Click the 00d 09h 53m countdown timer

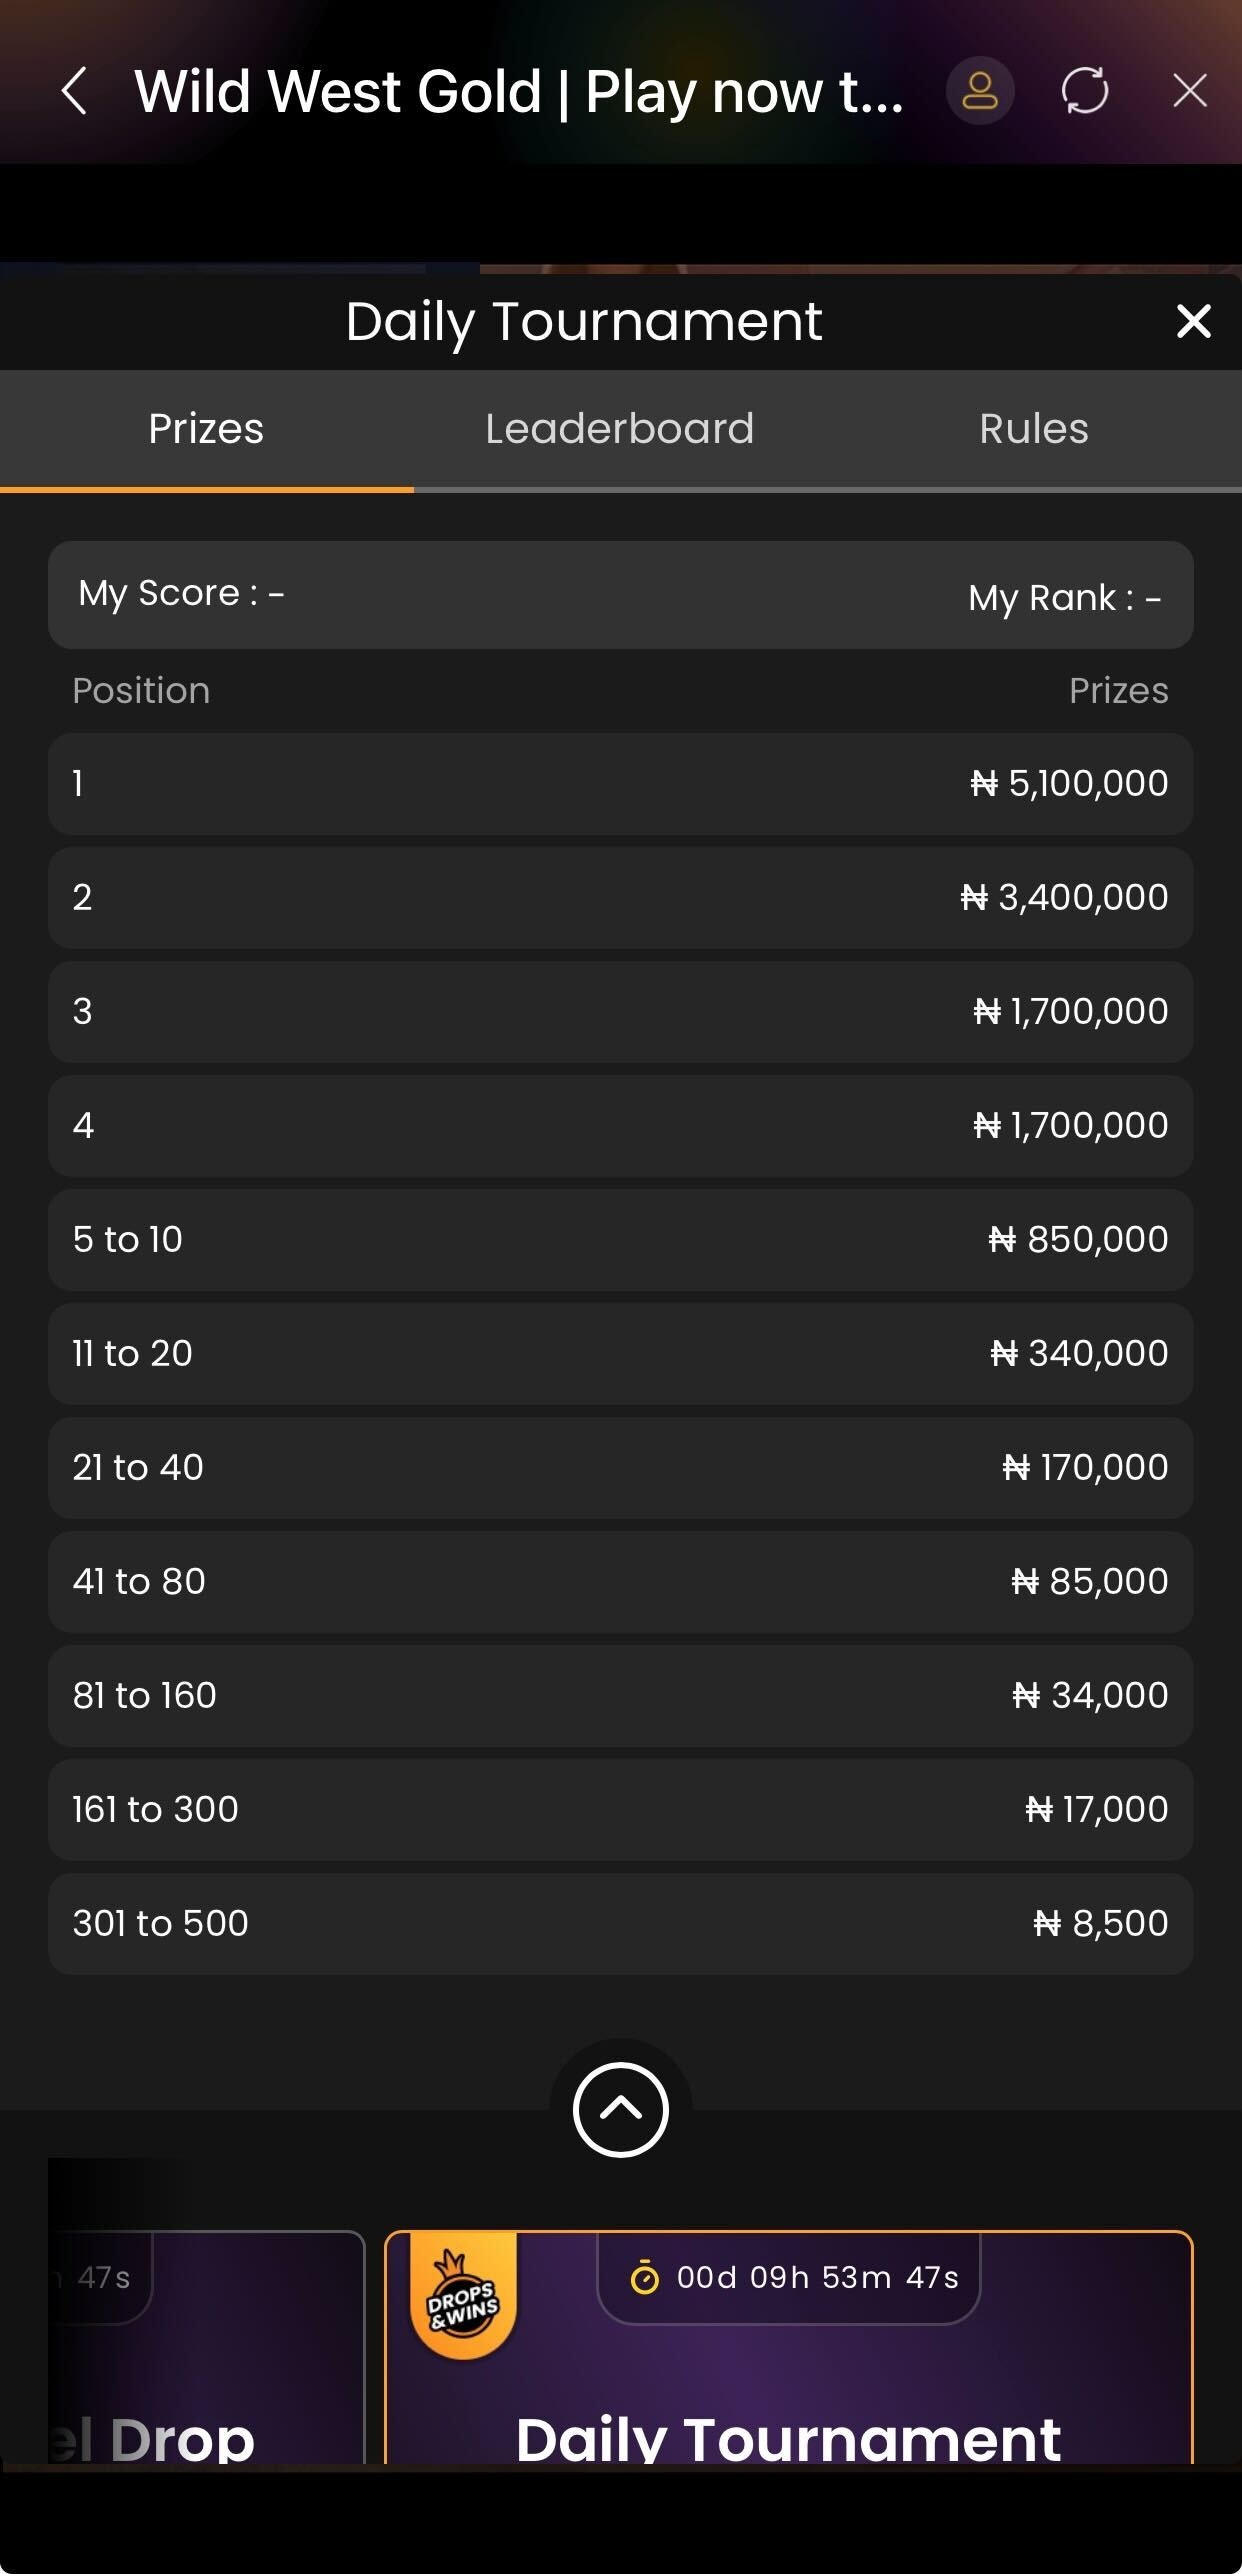click(817, 2278)
